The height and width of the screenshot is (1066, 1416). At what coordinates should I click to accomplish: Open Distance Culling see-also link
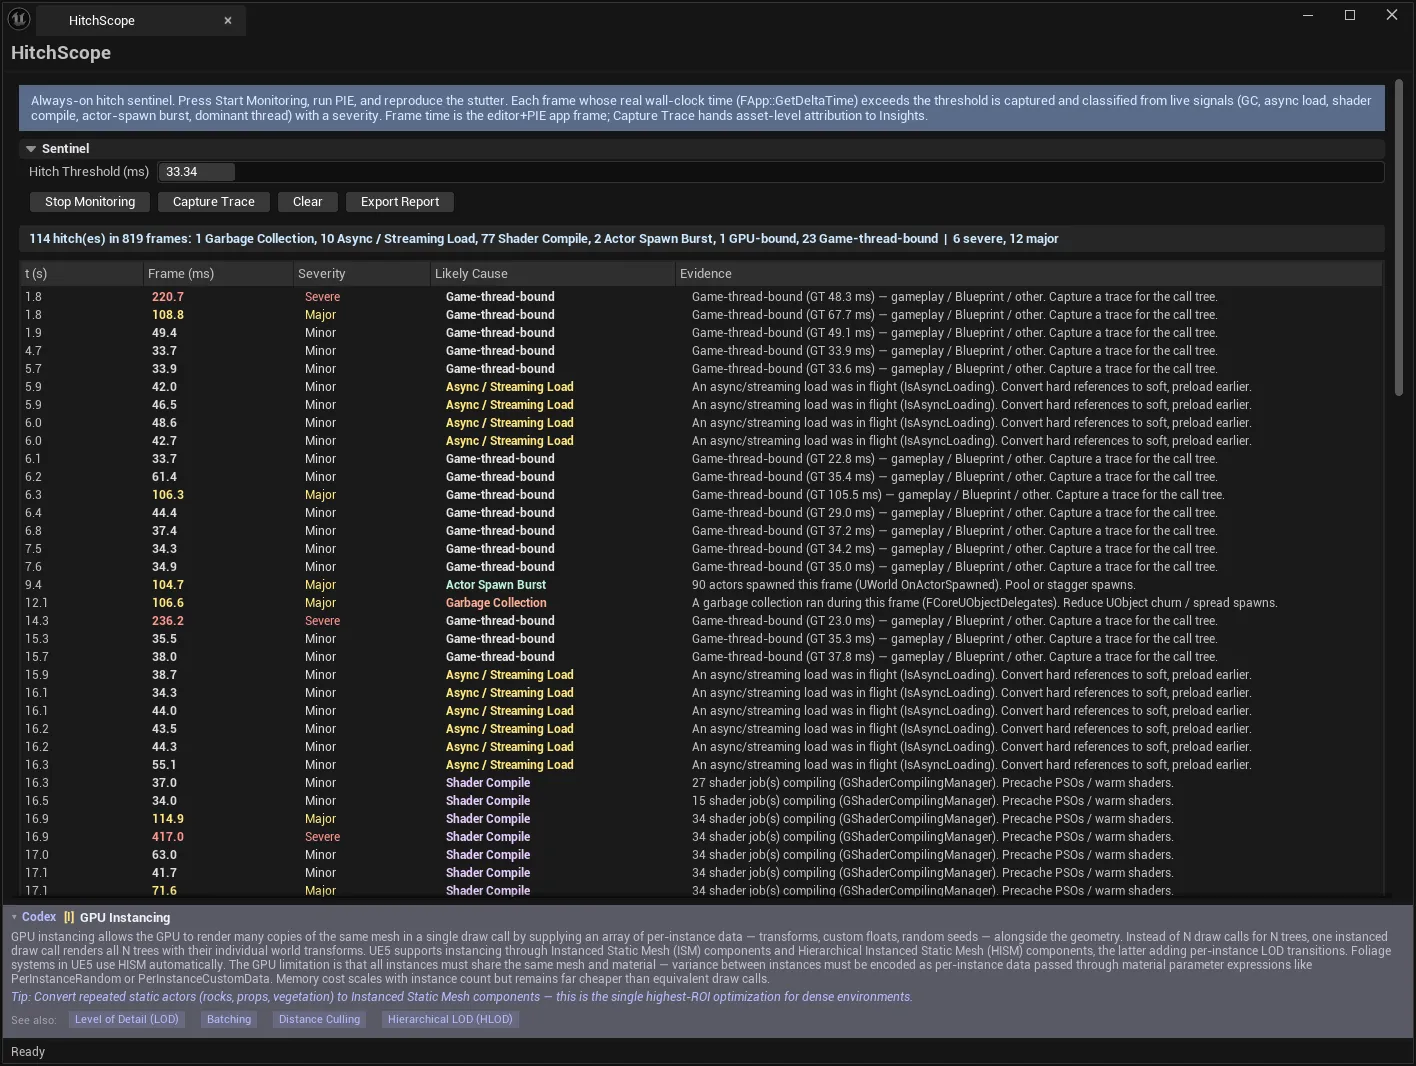click(319, 1020)
